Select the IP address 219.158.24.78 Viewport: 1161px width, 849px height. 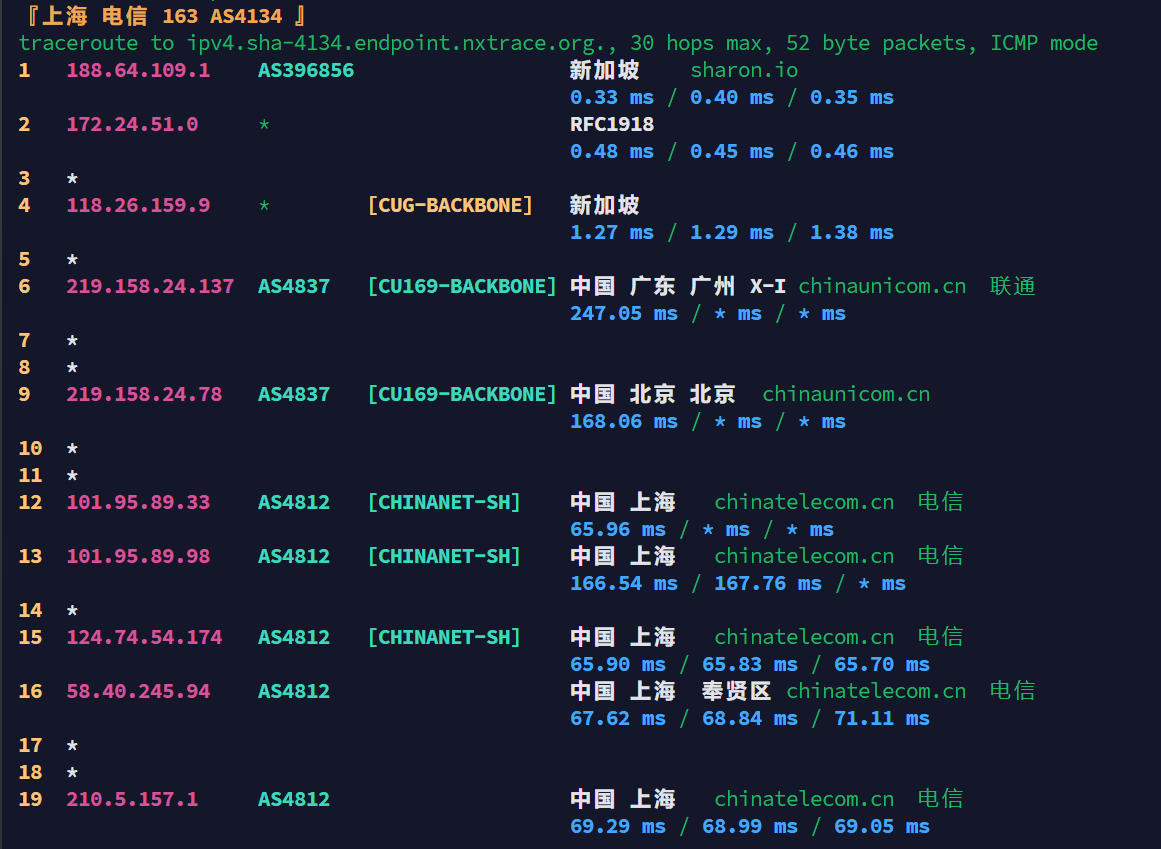tap(144, 394)
